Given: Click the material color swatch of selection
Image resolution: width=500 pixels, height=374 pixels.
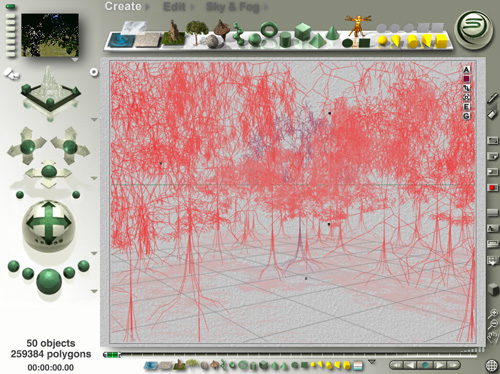Looking at the screenshot, I should point(466,79).
